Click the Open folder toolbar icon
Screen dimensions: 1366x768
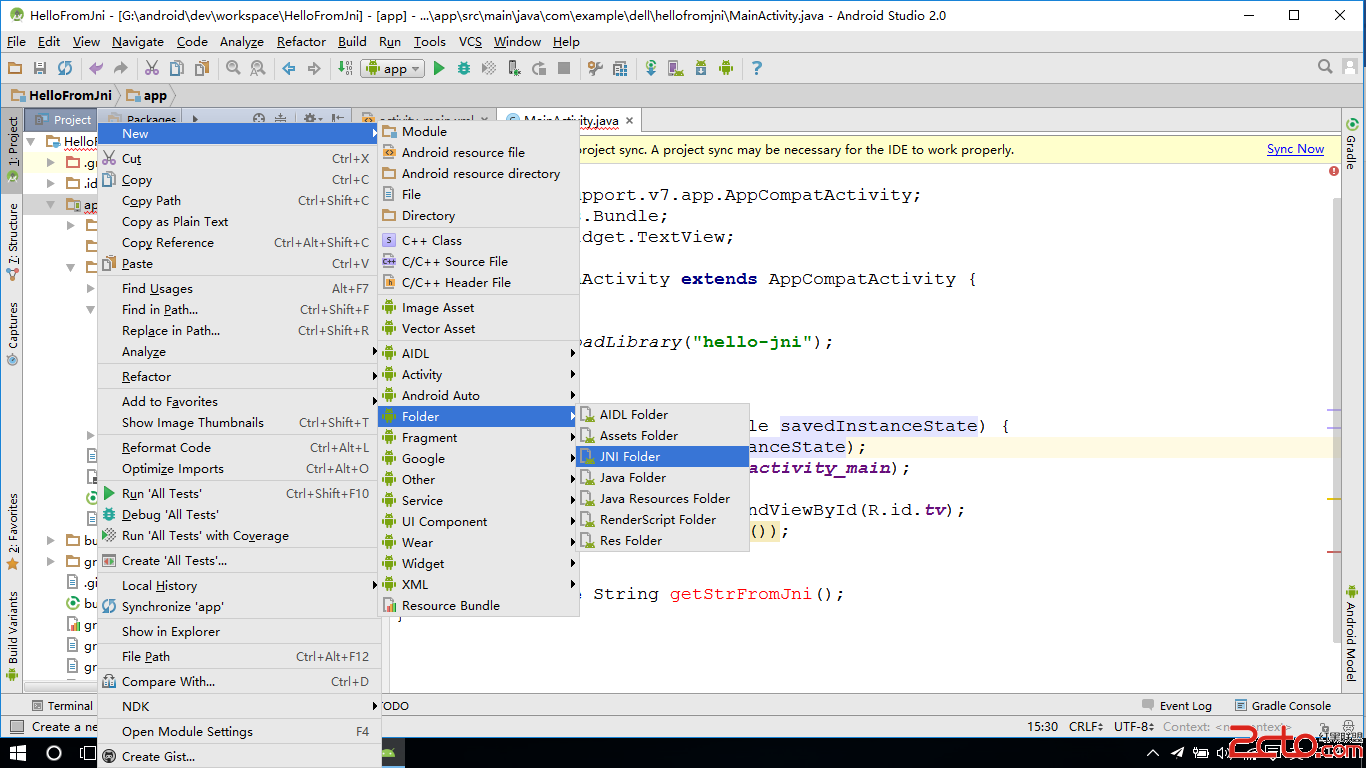[15, 68]
